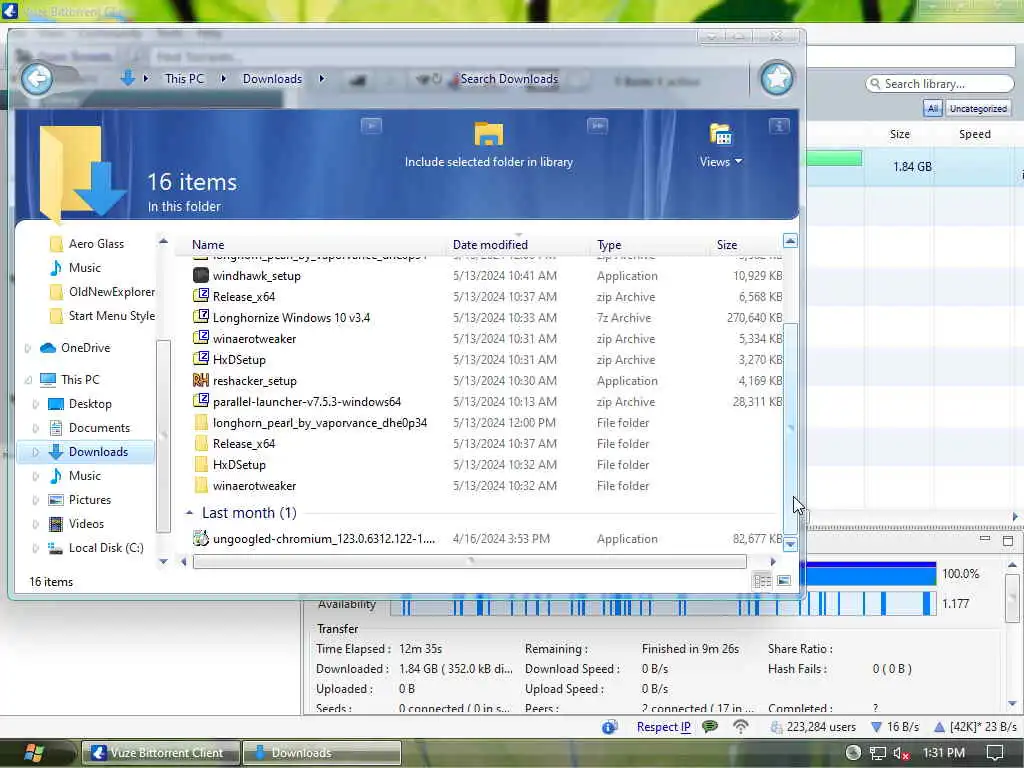
Task: Click horizontal scrollbar right arrow in file list
Action: [x=773, y=562]
